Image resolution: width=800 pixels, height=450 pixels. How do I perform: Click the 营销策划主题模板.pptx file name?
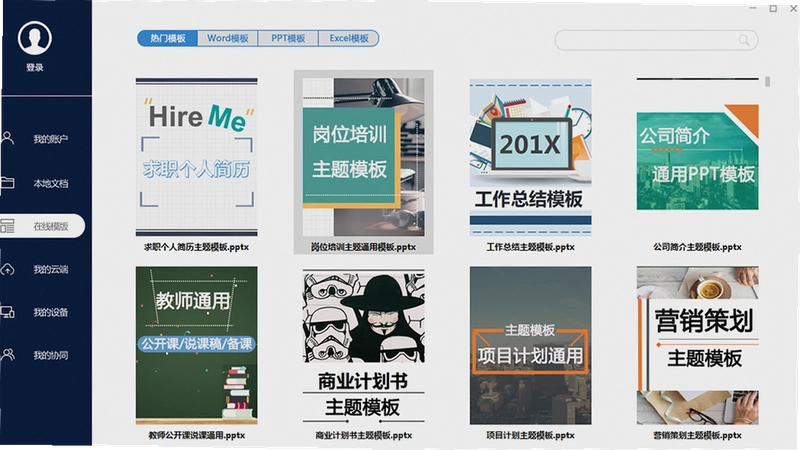click(697, 435)
